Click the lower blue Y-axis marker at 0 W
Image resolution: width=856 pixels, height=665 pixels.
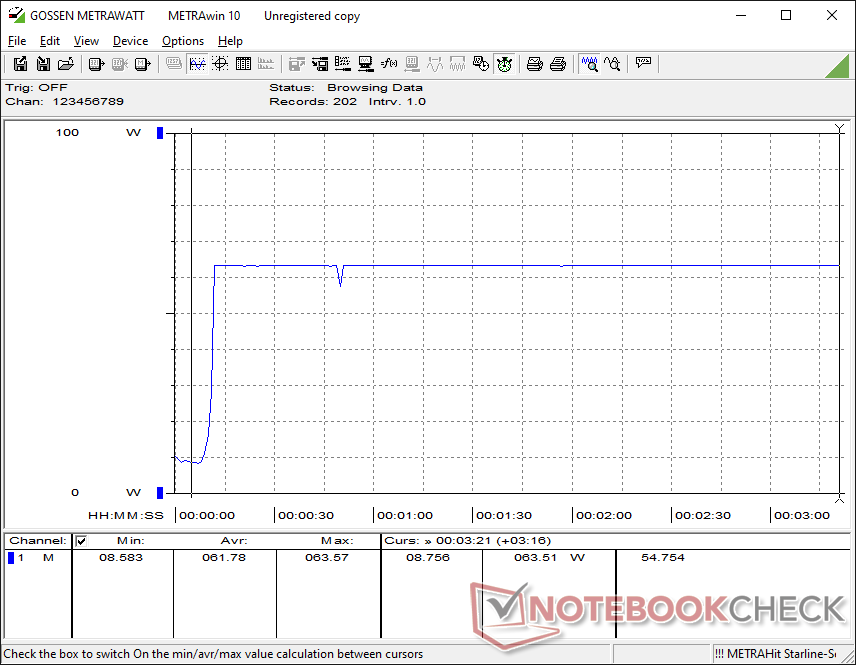coord(159,492)
